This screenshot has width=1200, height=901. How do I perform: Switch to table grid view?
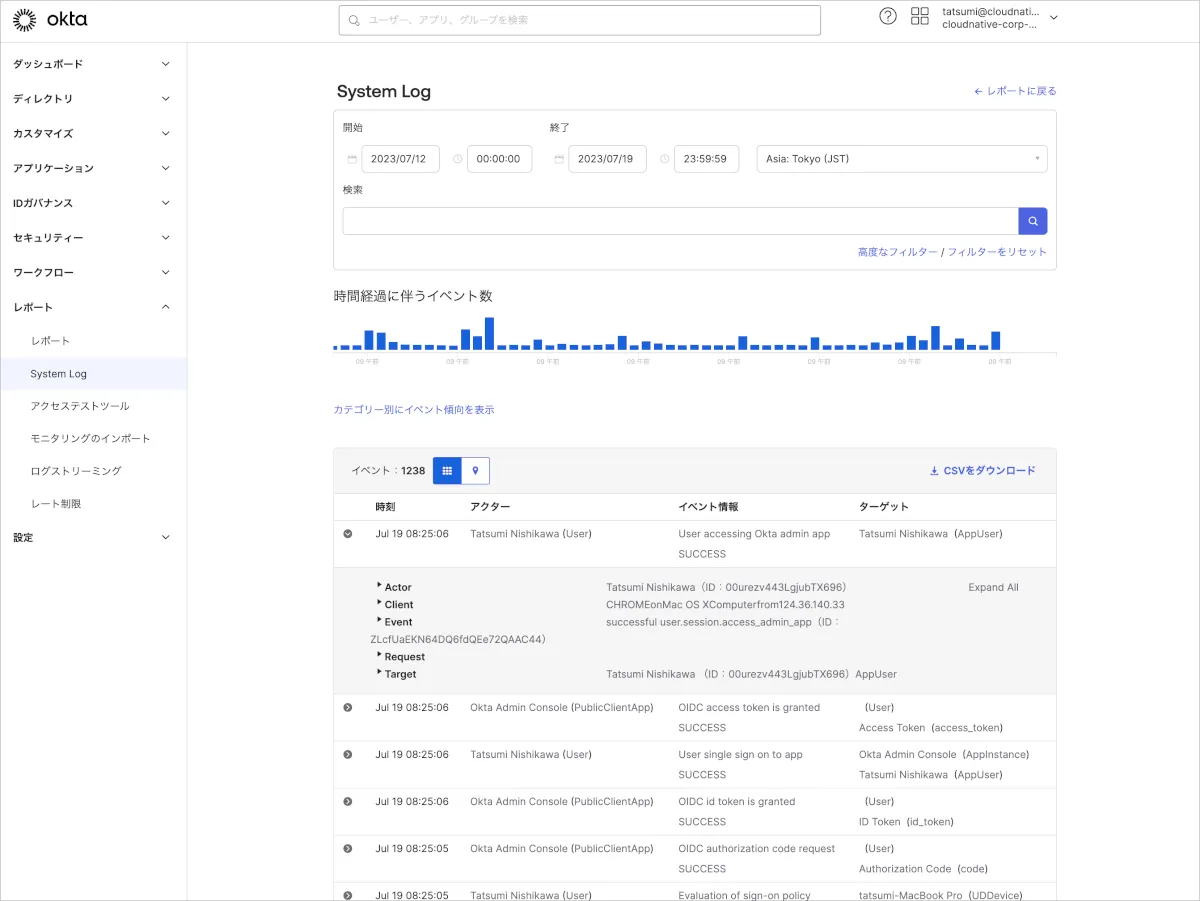point(447,470)
